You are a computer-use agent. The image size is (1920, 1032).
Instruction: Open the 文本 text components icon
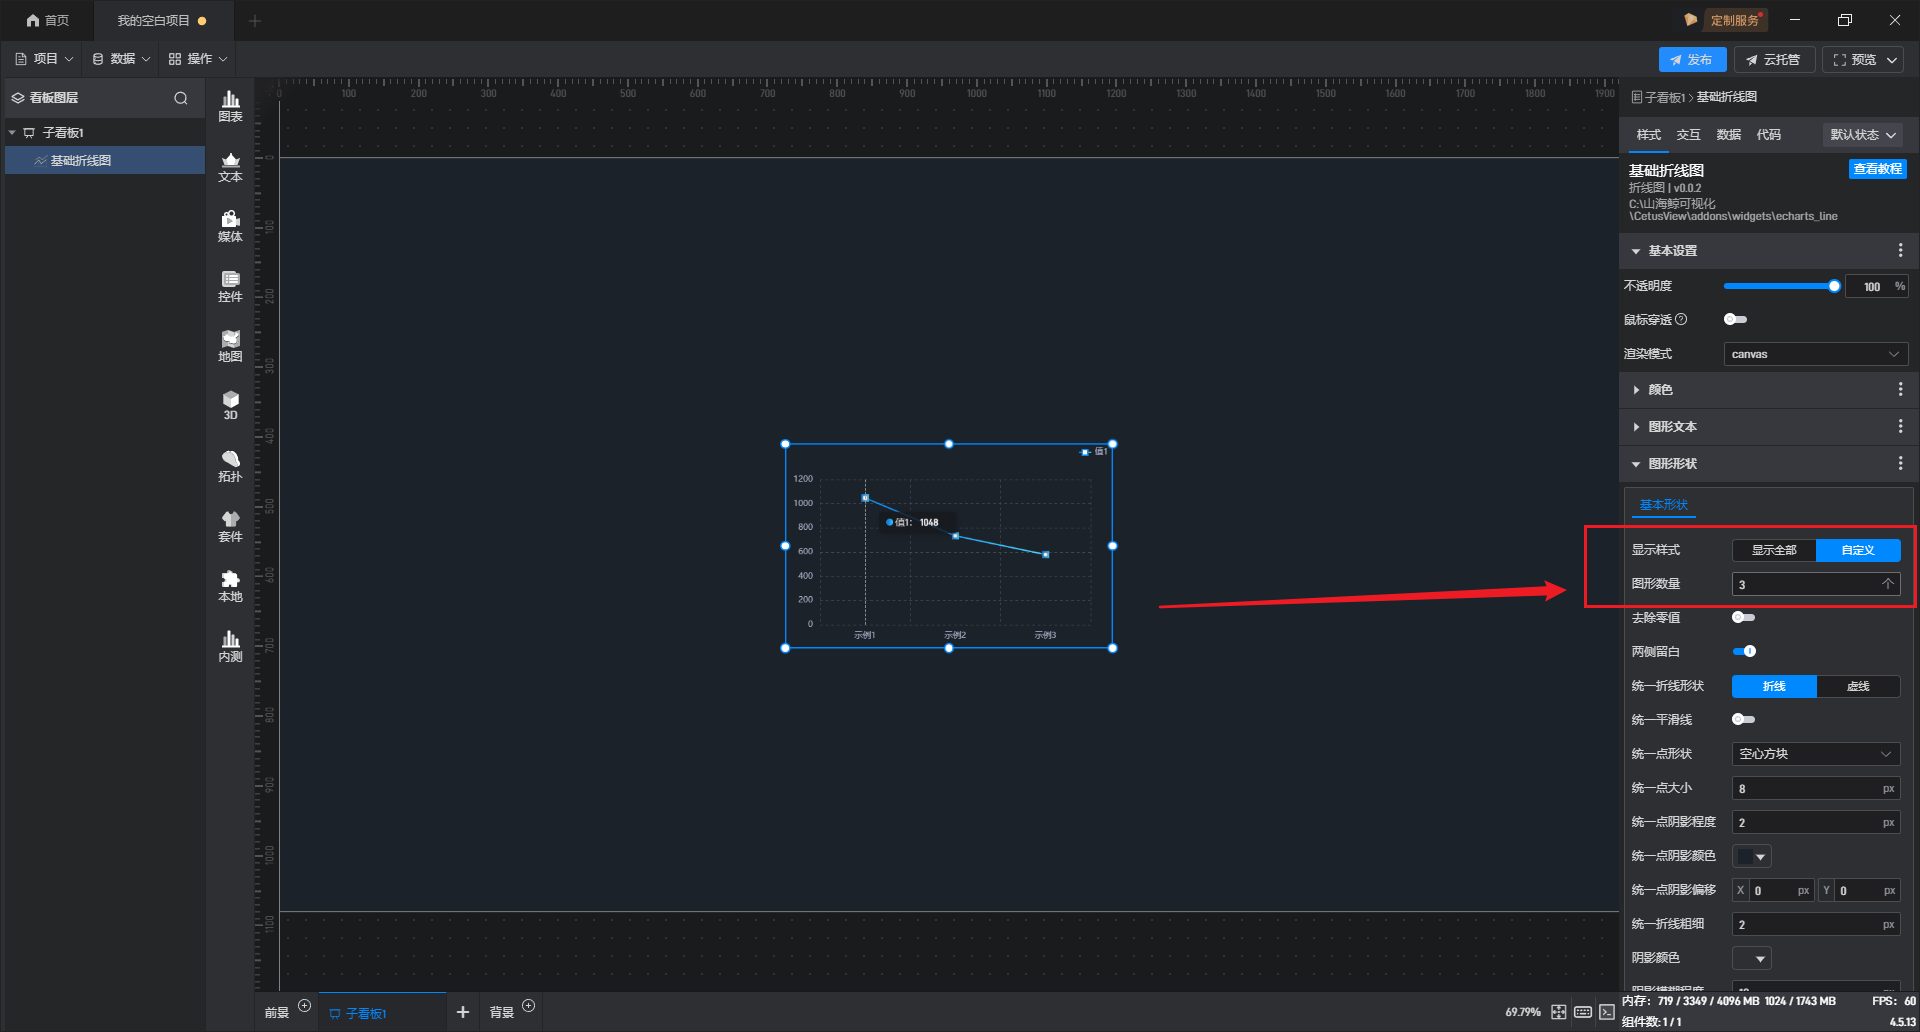pos(230,166)
